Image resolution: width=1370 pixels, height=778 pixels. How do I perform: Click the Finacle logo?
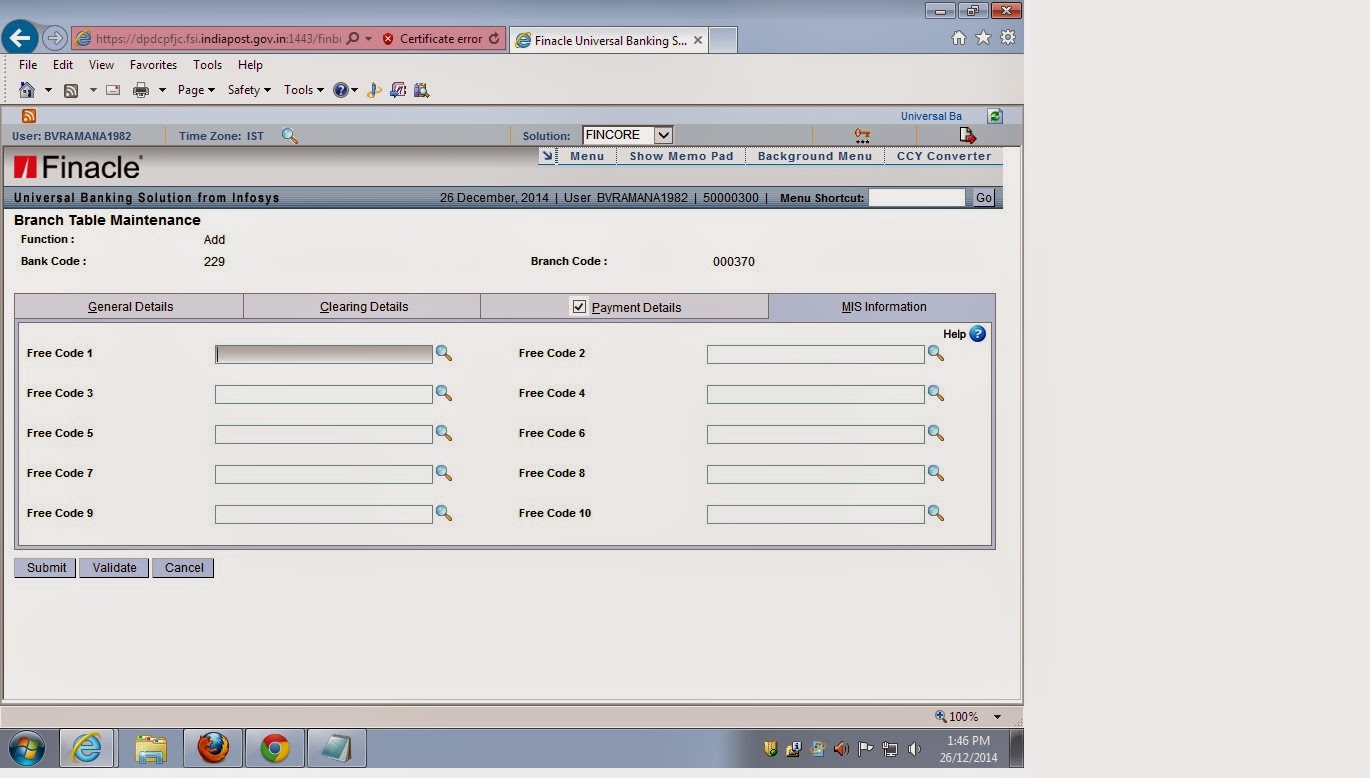(75, 166)
